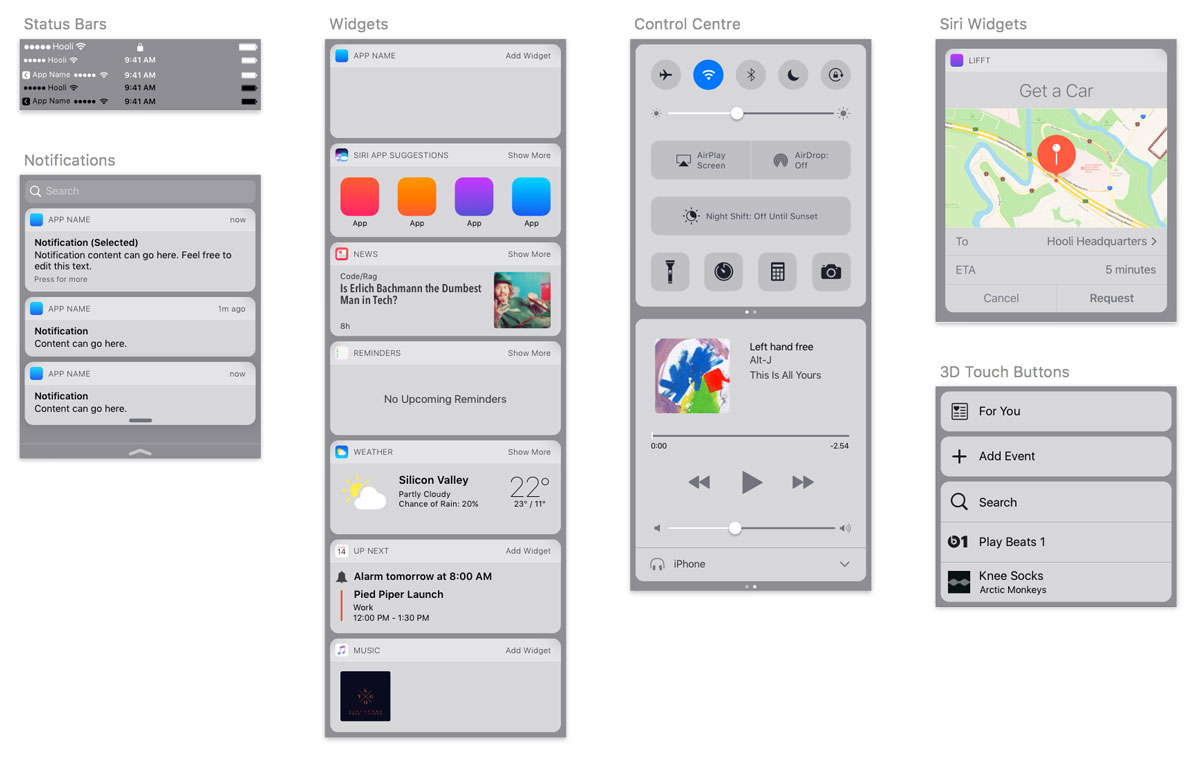Select the Add Event 3D Touch item
This screenshot has width=1200, height=758.
[x=1055, y=456]
